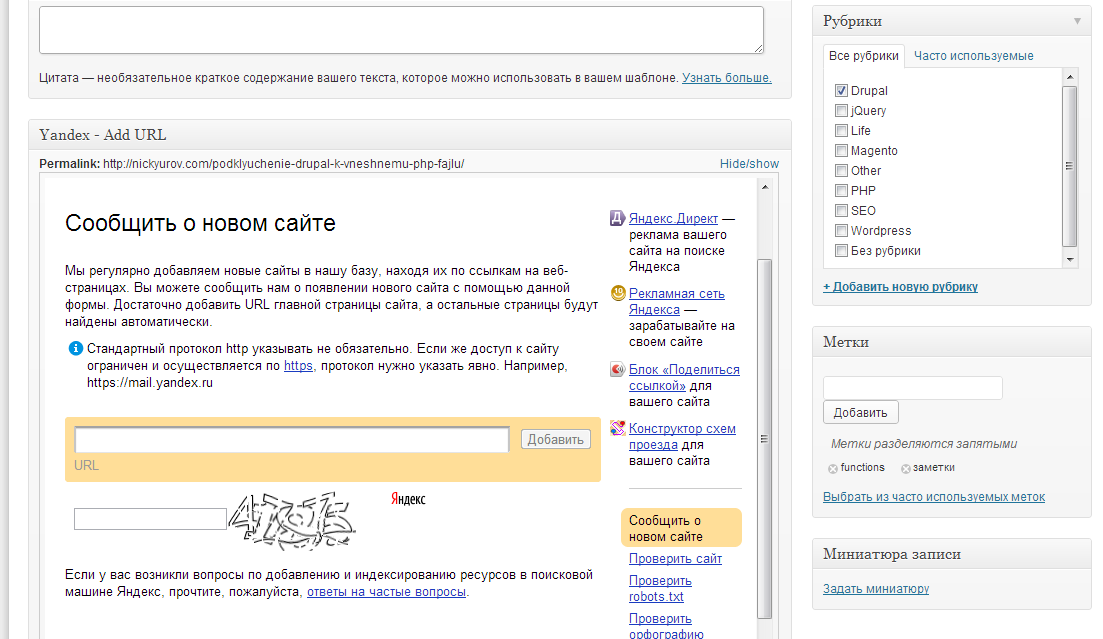Focus the tags input field under Метки
This screenshot has height=639, width=1103.
click(x=912, y=388)
